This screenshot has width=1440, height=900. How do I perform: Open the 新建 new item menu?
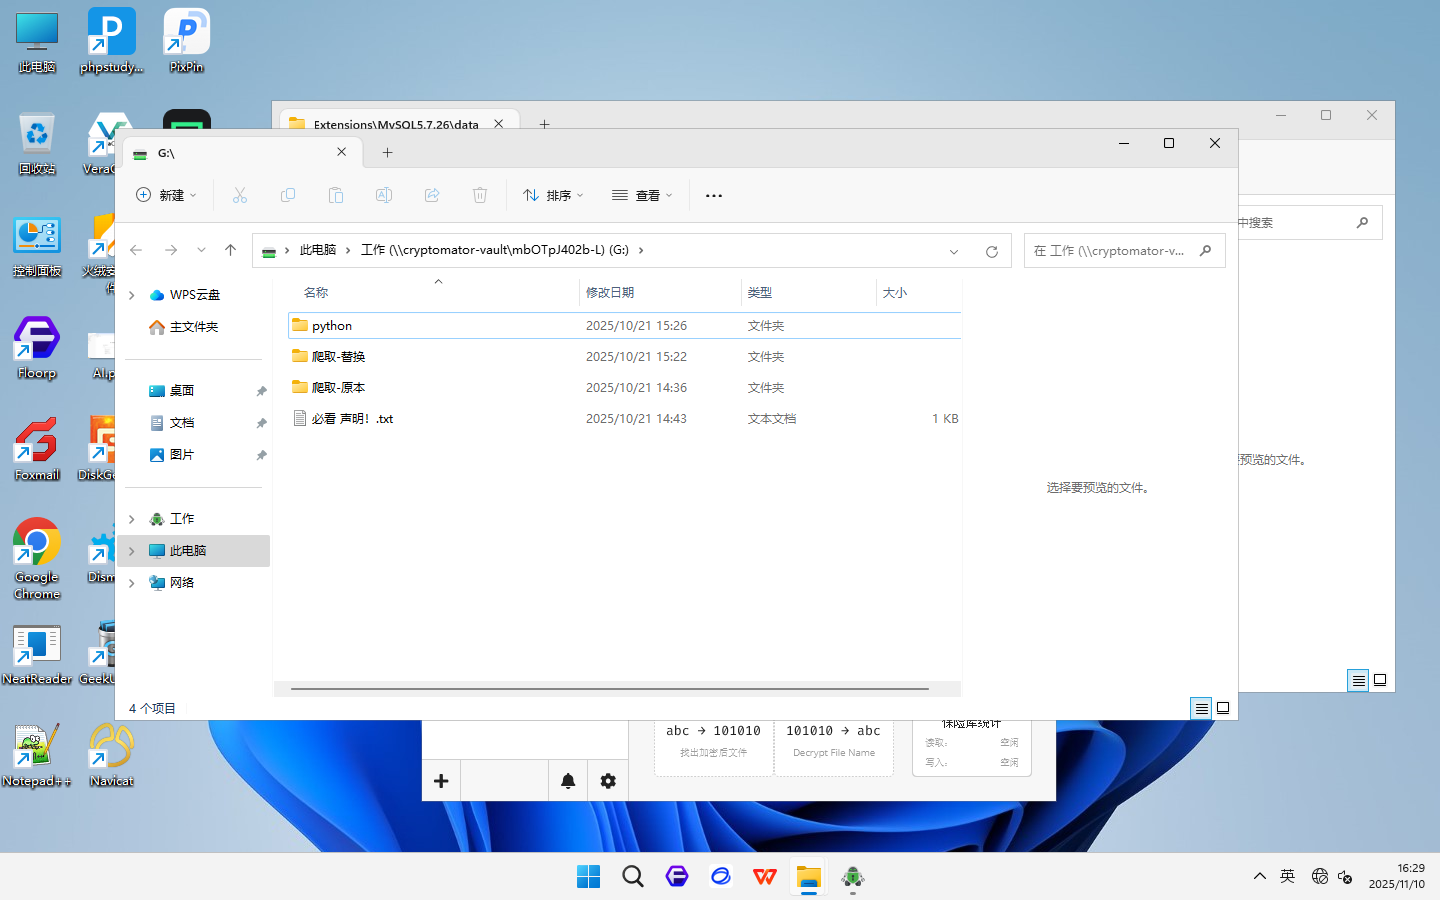[166, 196]
